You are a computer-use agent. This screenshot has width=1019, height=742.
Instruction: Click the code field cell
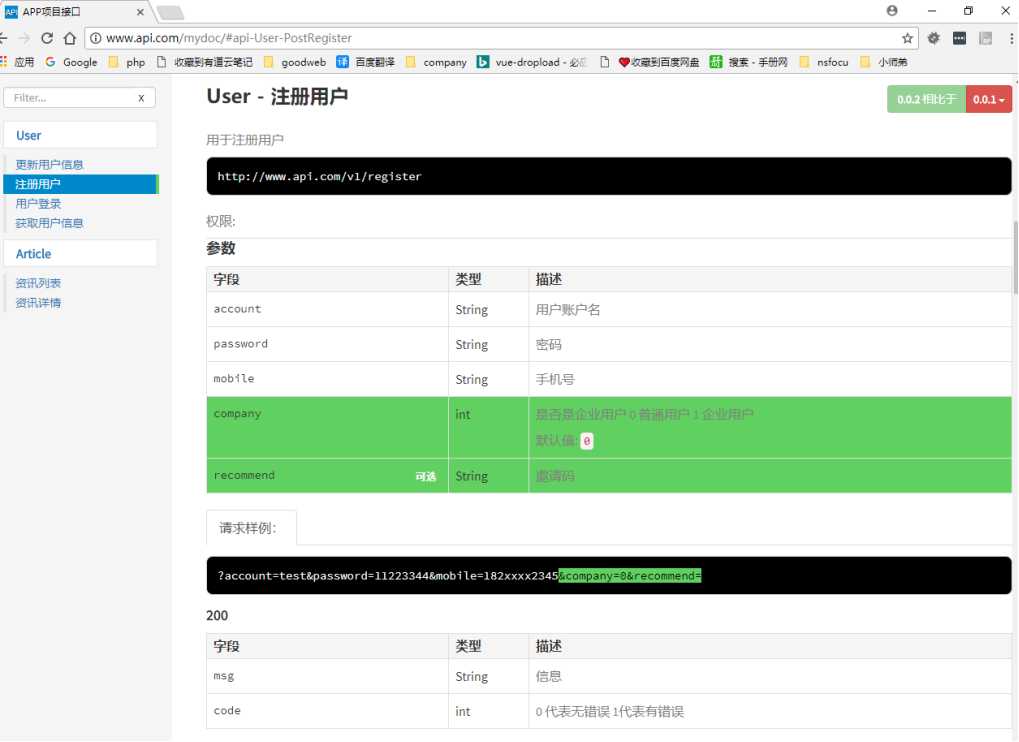click(x=328, y=711)
